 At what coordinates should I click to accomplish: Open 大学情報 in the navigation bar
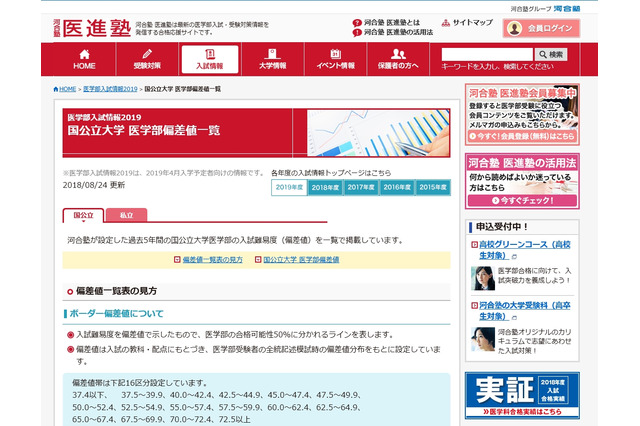point(273,60)
